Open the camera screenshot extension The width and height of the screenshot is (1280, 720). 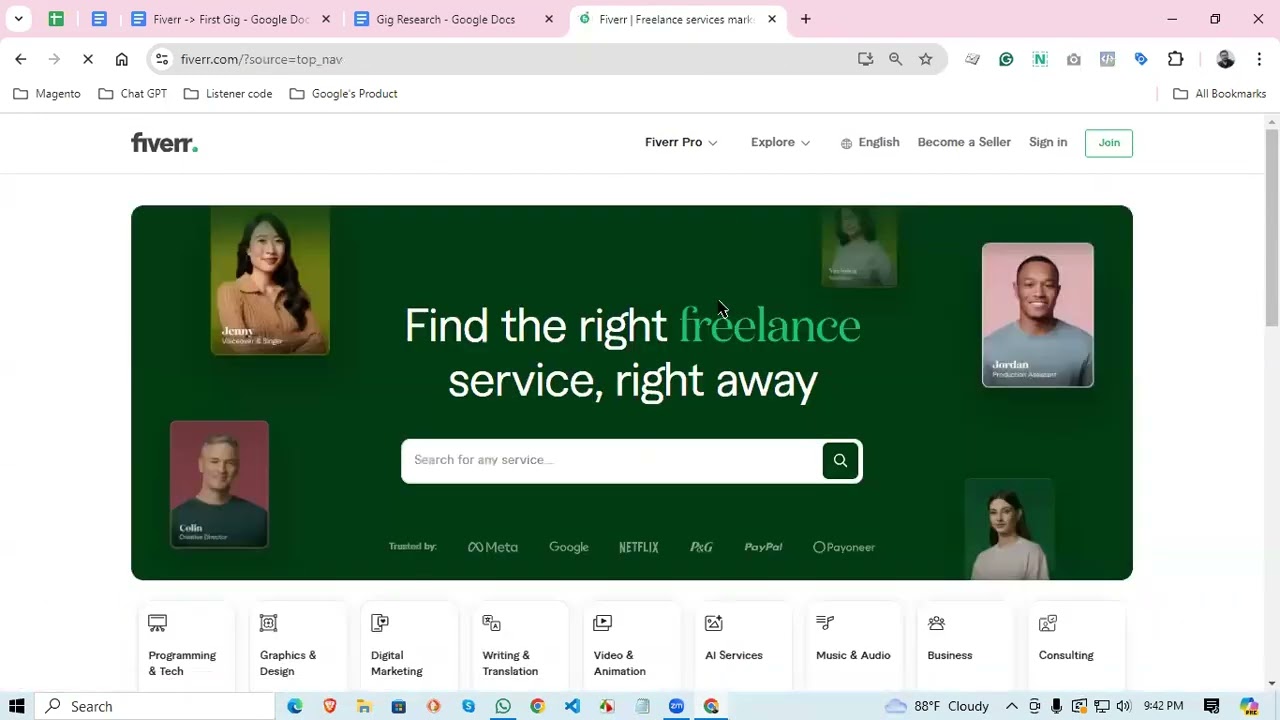point(1074,59)
